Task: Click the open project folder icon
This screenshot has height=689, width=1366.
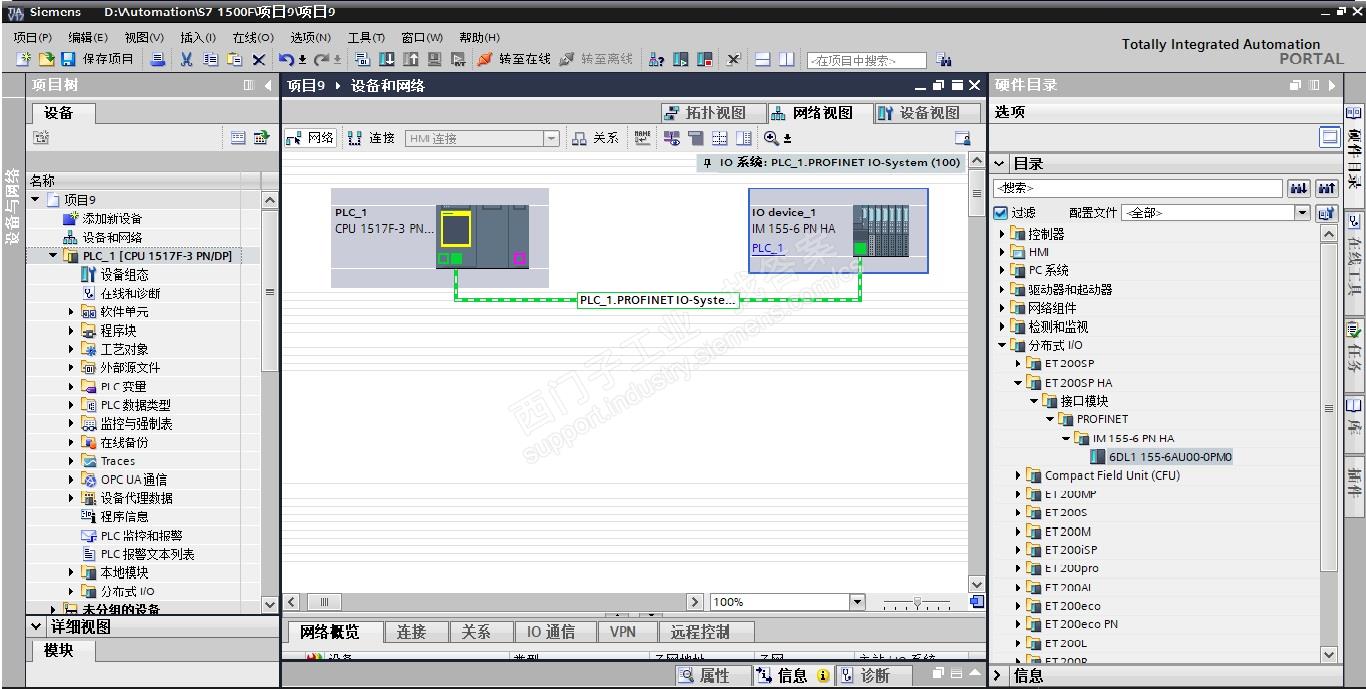Action: coord(46,59)
